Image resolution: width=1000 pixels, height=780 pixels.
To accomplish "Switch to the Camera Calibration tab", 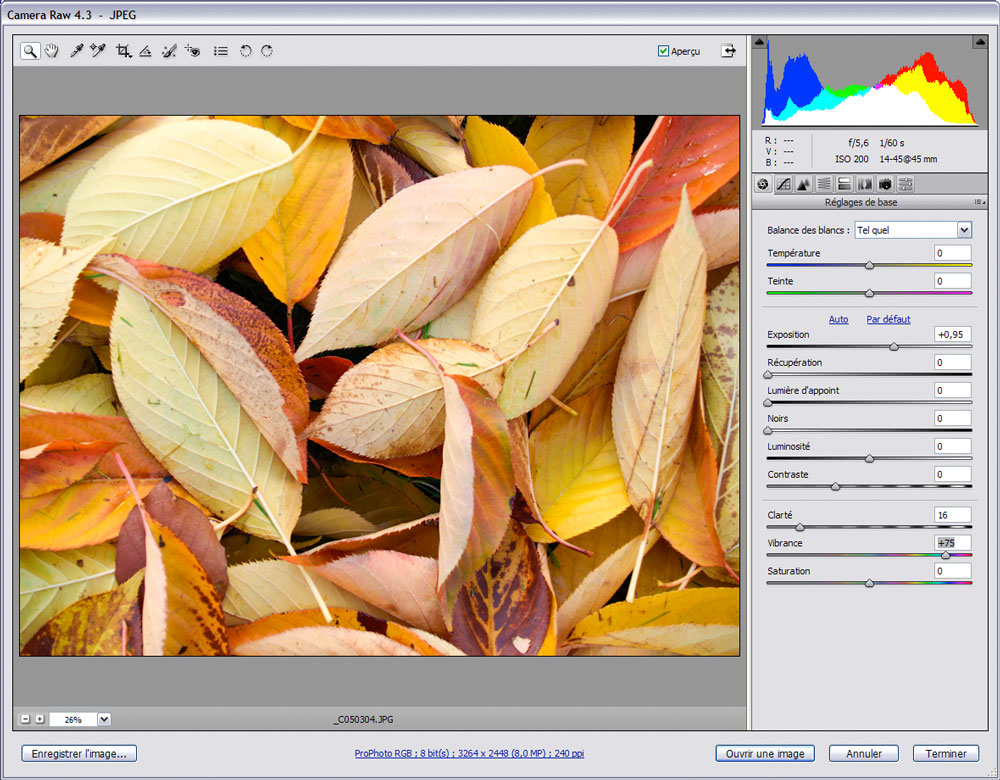I will [x=885, y=184].
